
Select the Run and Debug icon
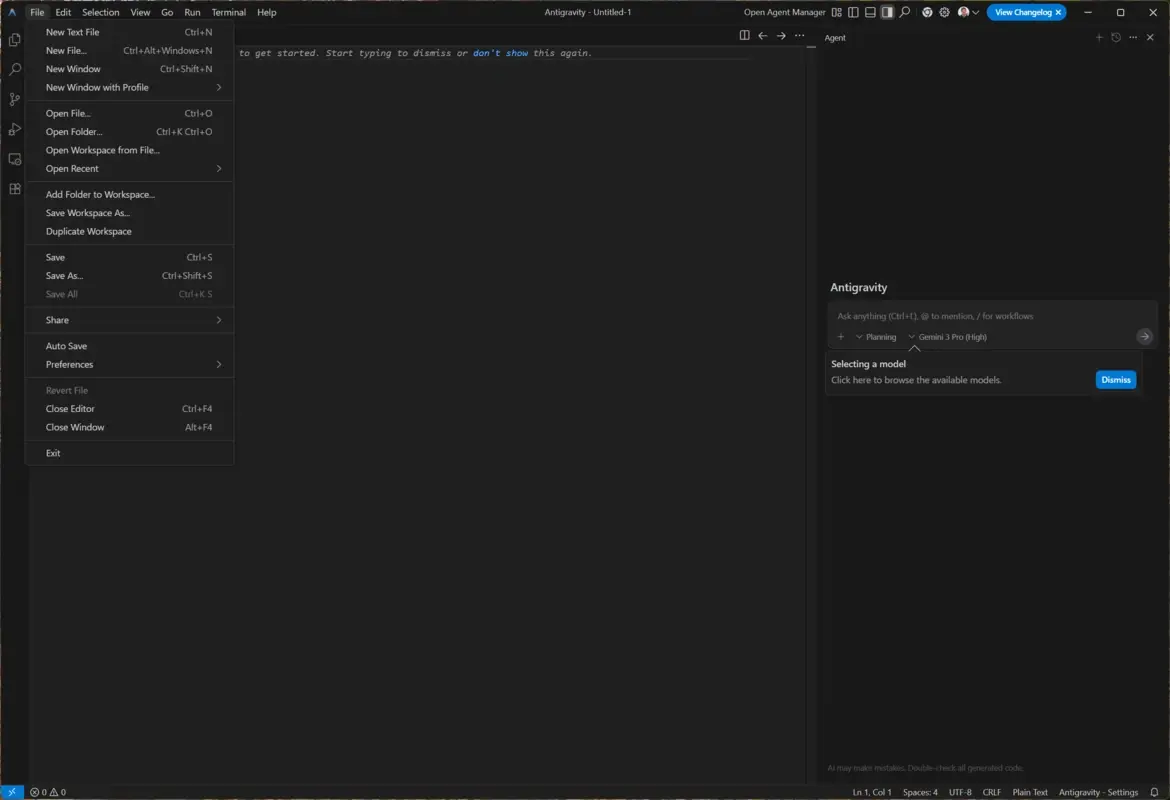(x=14, y=128)
